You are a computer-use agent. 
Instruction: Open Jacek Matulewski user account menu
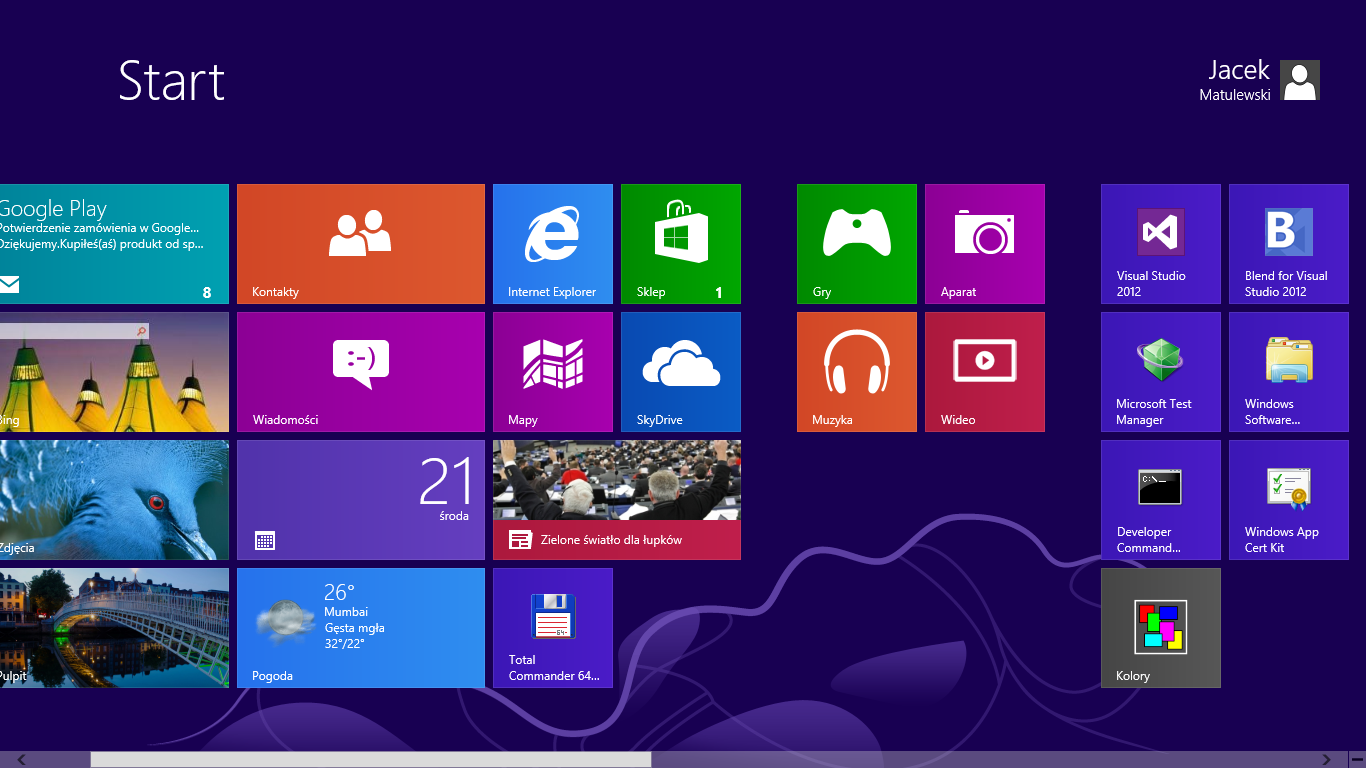pyautogui.click(x=1259, y=80)
